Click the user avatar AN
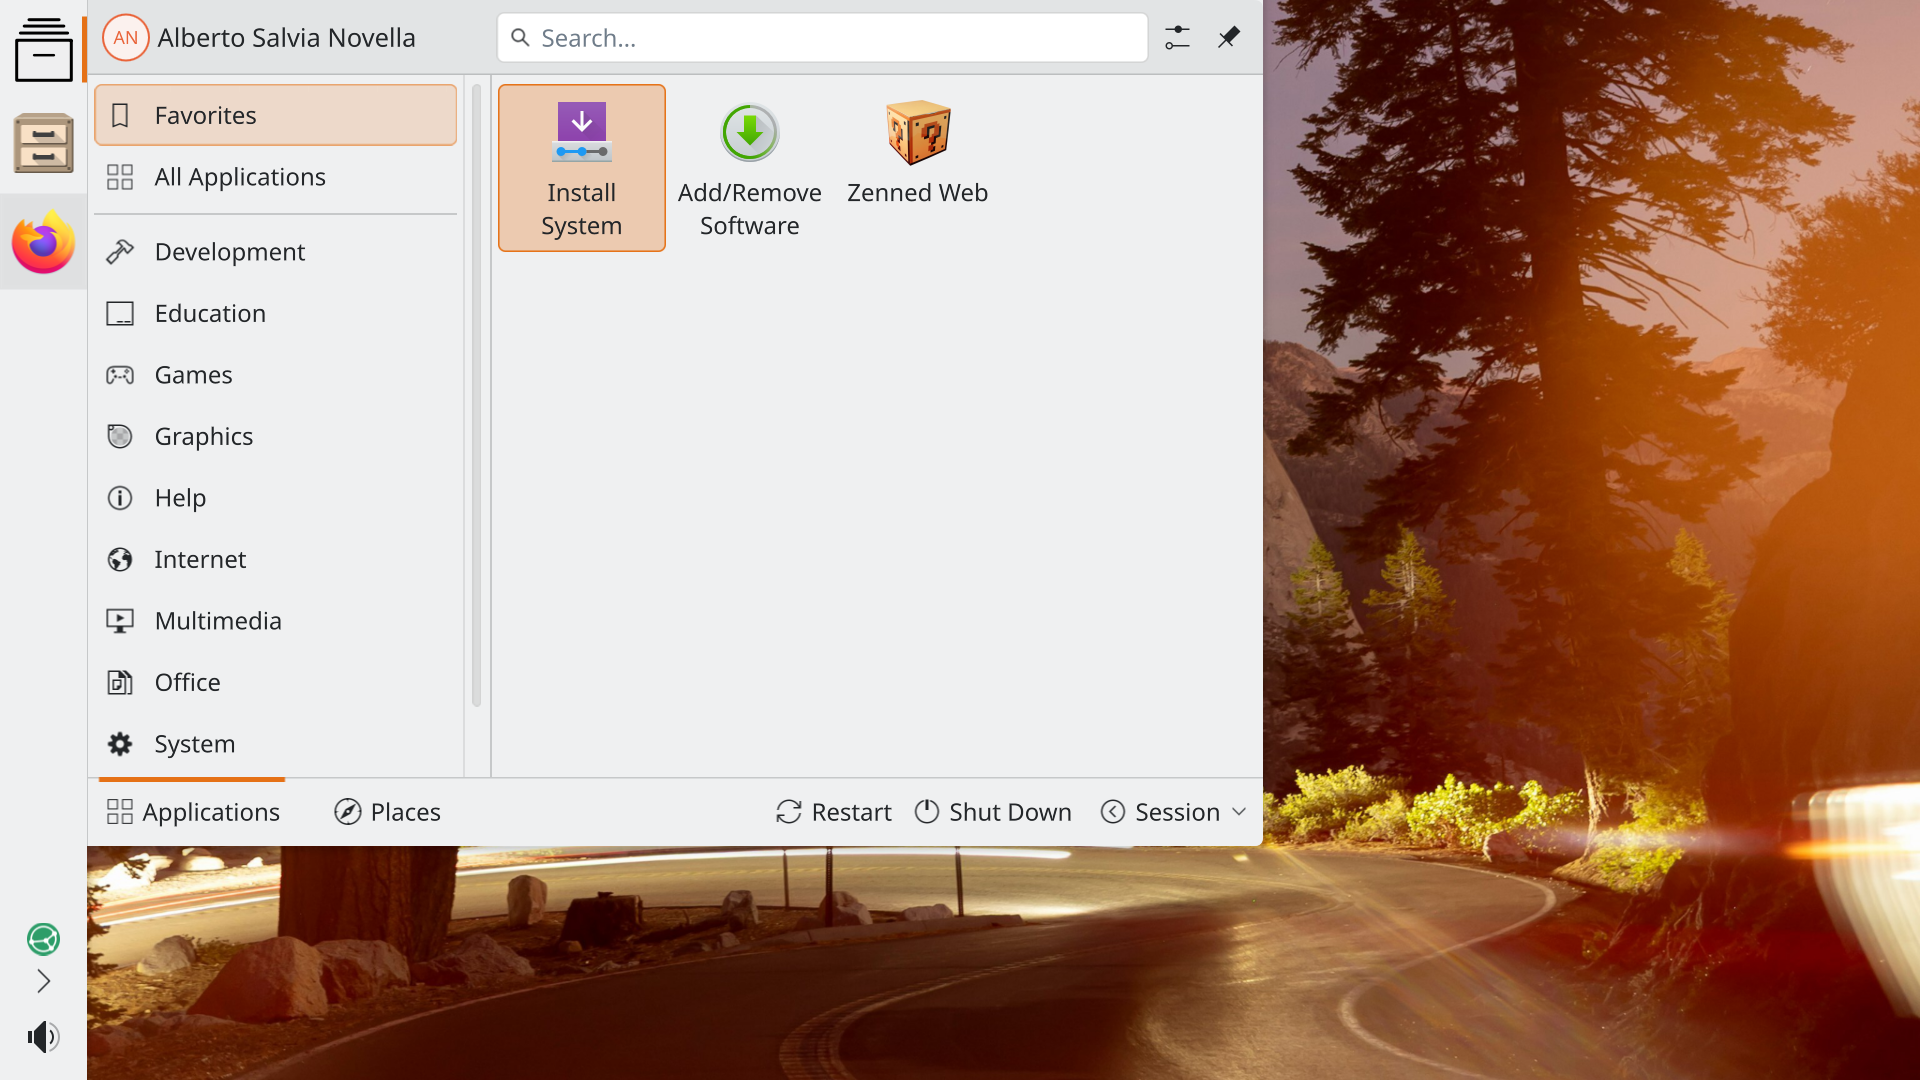This screenshot has height=1080, width=1920. pyautogui.click(x=126, y=38)
